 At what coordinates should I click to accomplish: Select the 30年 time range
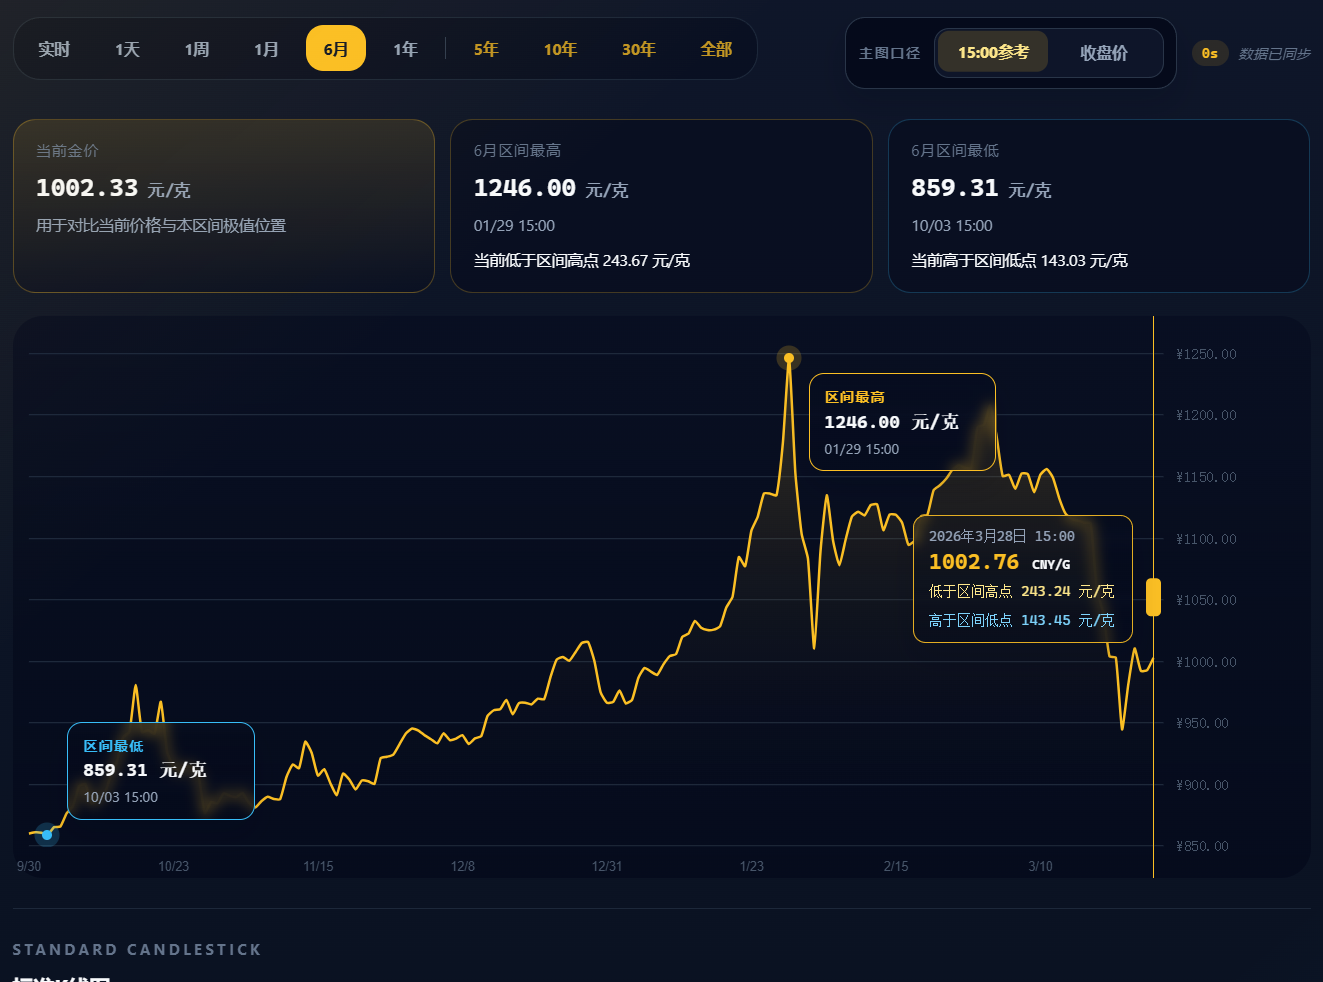[639, 48]
